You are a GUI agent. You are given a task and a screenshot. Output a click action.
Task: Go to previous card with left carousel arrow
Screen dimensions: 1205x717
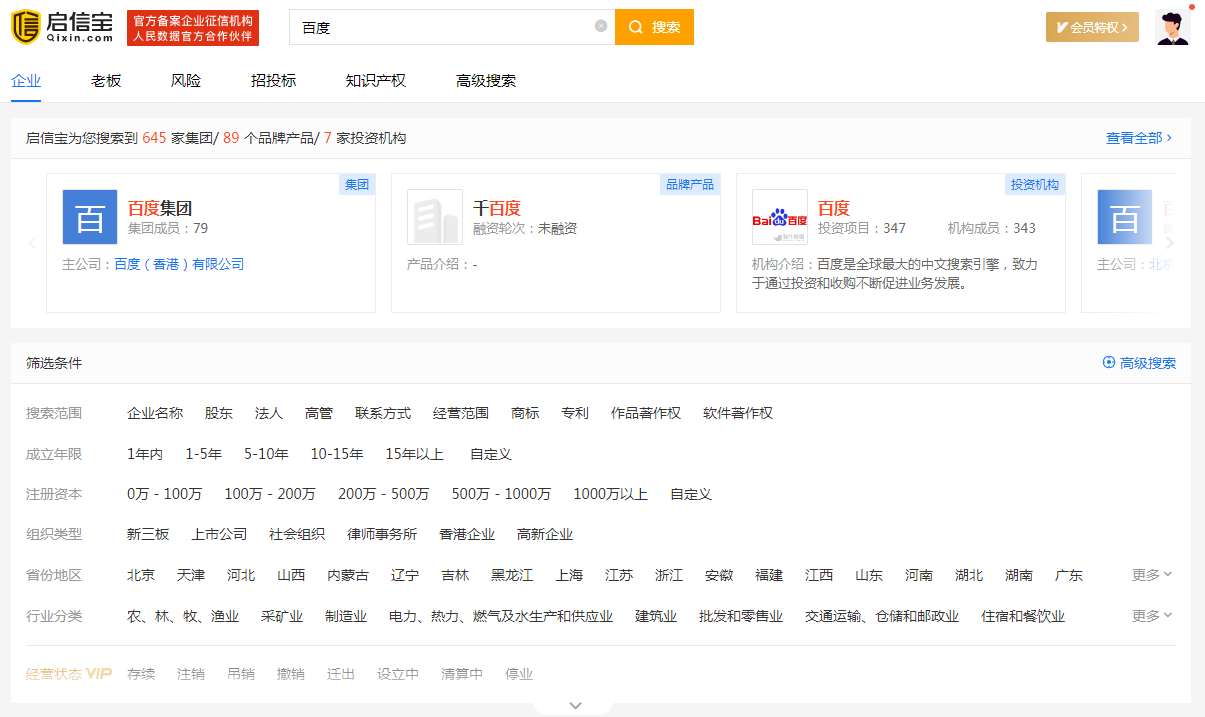pos(31,242)
